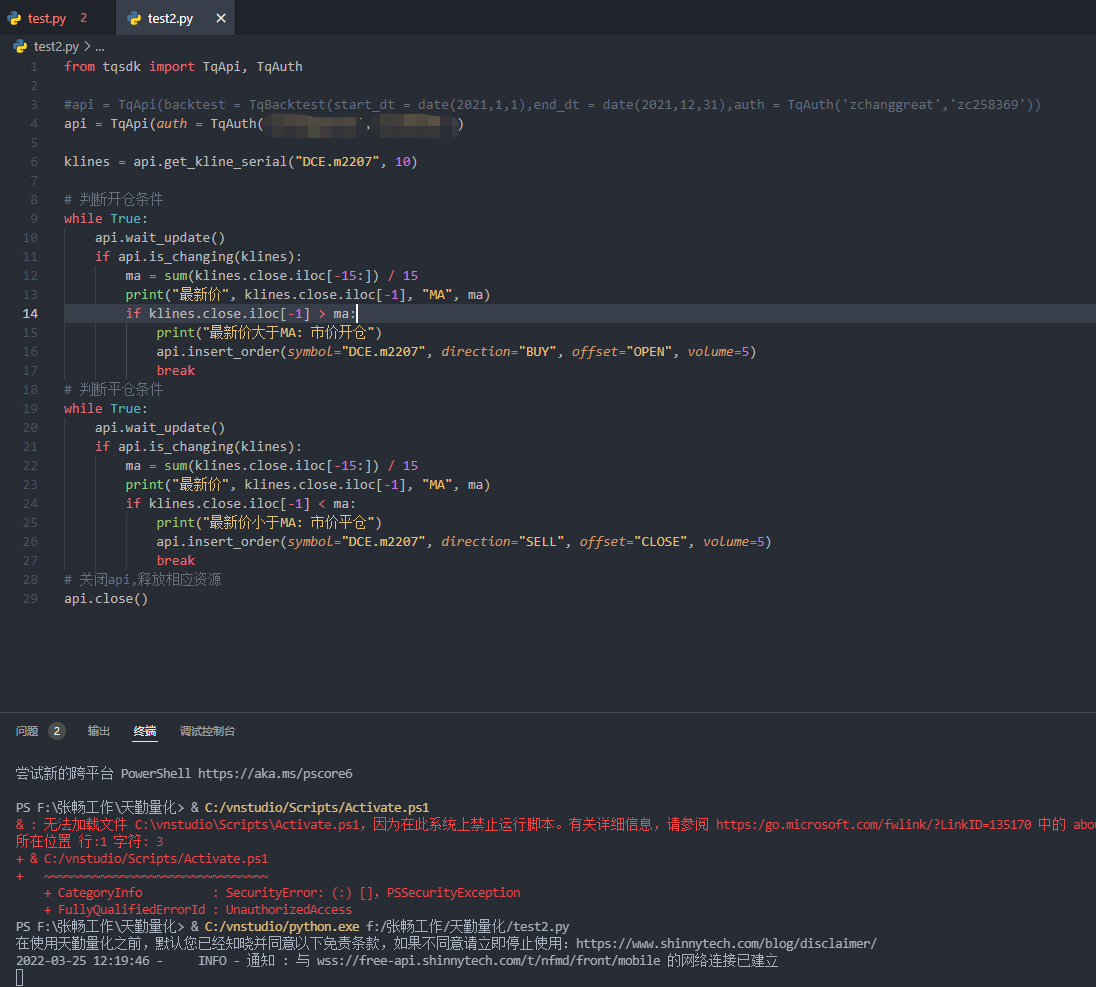Click the '# 判断平仓条件' comment
Screen dimensions: 1096x987
tap(113, 389)
